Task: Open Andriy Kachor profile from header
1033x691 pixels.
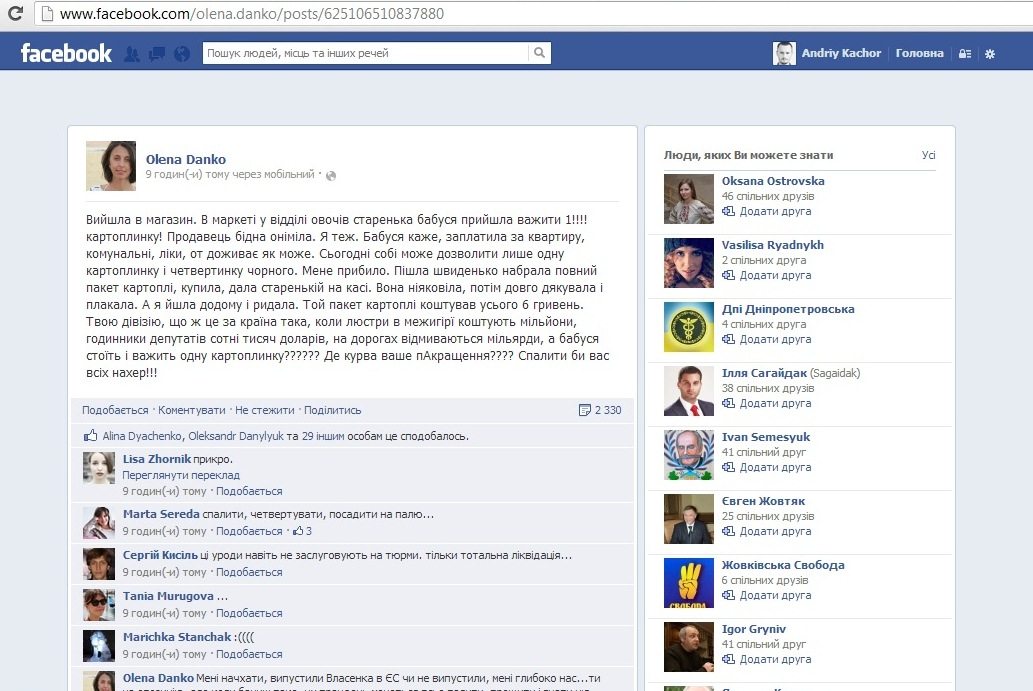Action: [841, 53]
